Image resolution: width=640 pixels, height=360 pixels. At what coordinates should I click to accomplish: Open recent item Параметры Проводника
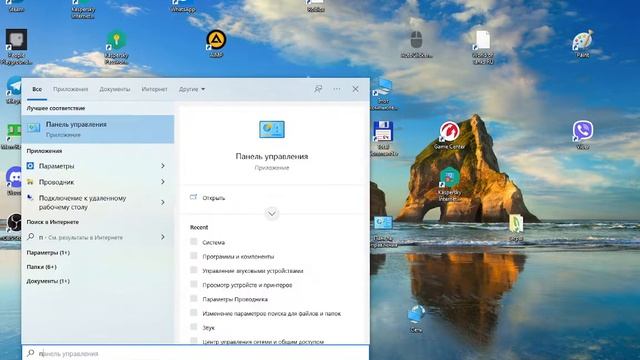pyautogui.click(x=235, y=299)
